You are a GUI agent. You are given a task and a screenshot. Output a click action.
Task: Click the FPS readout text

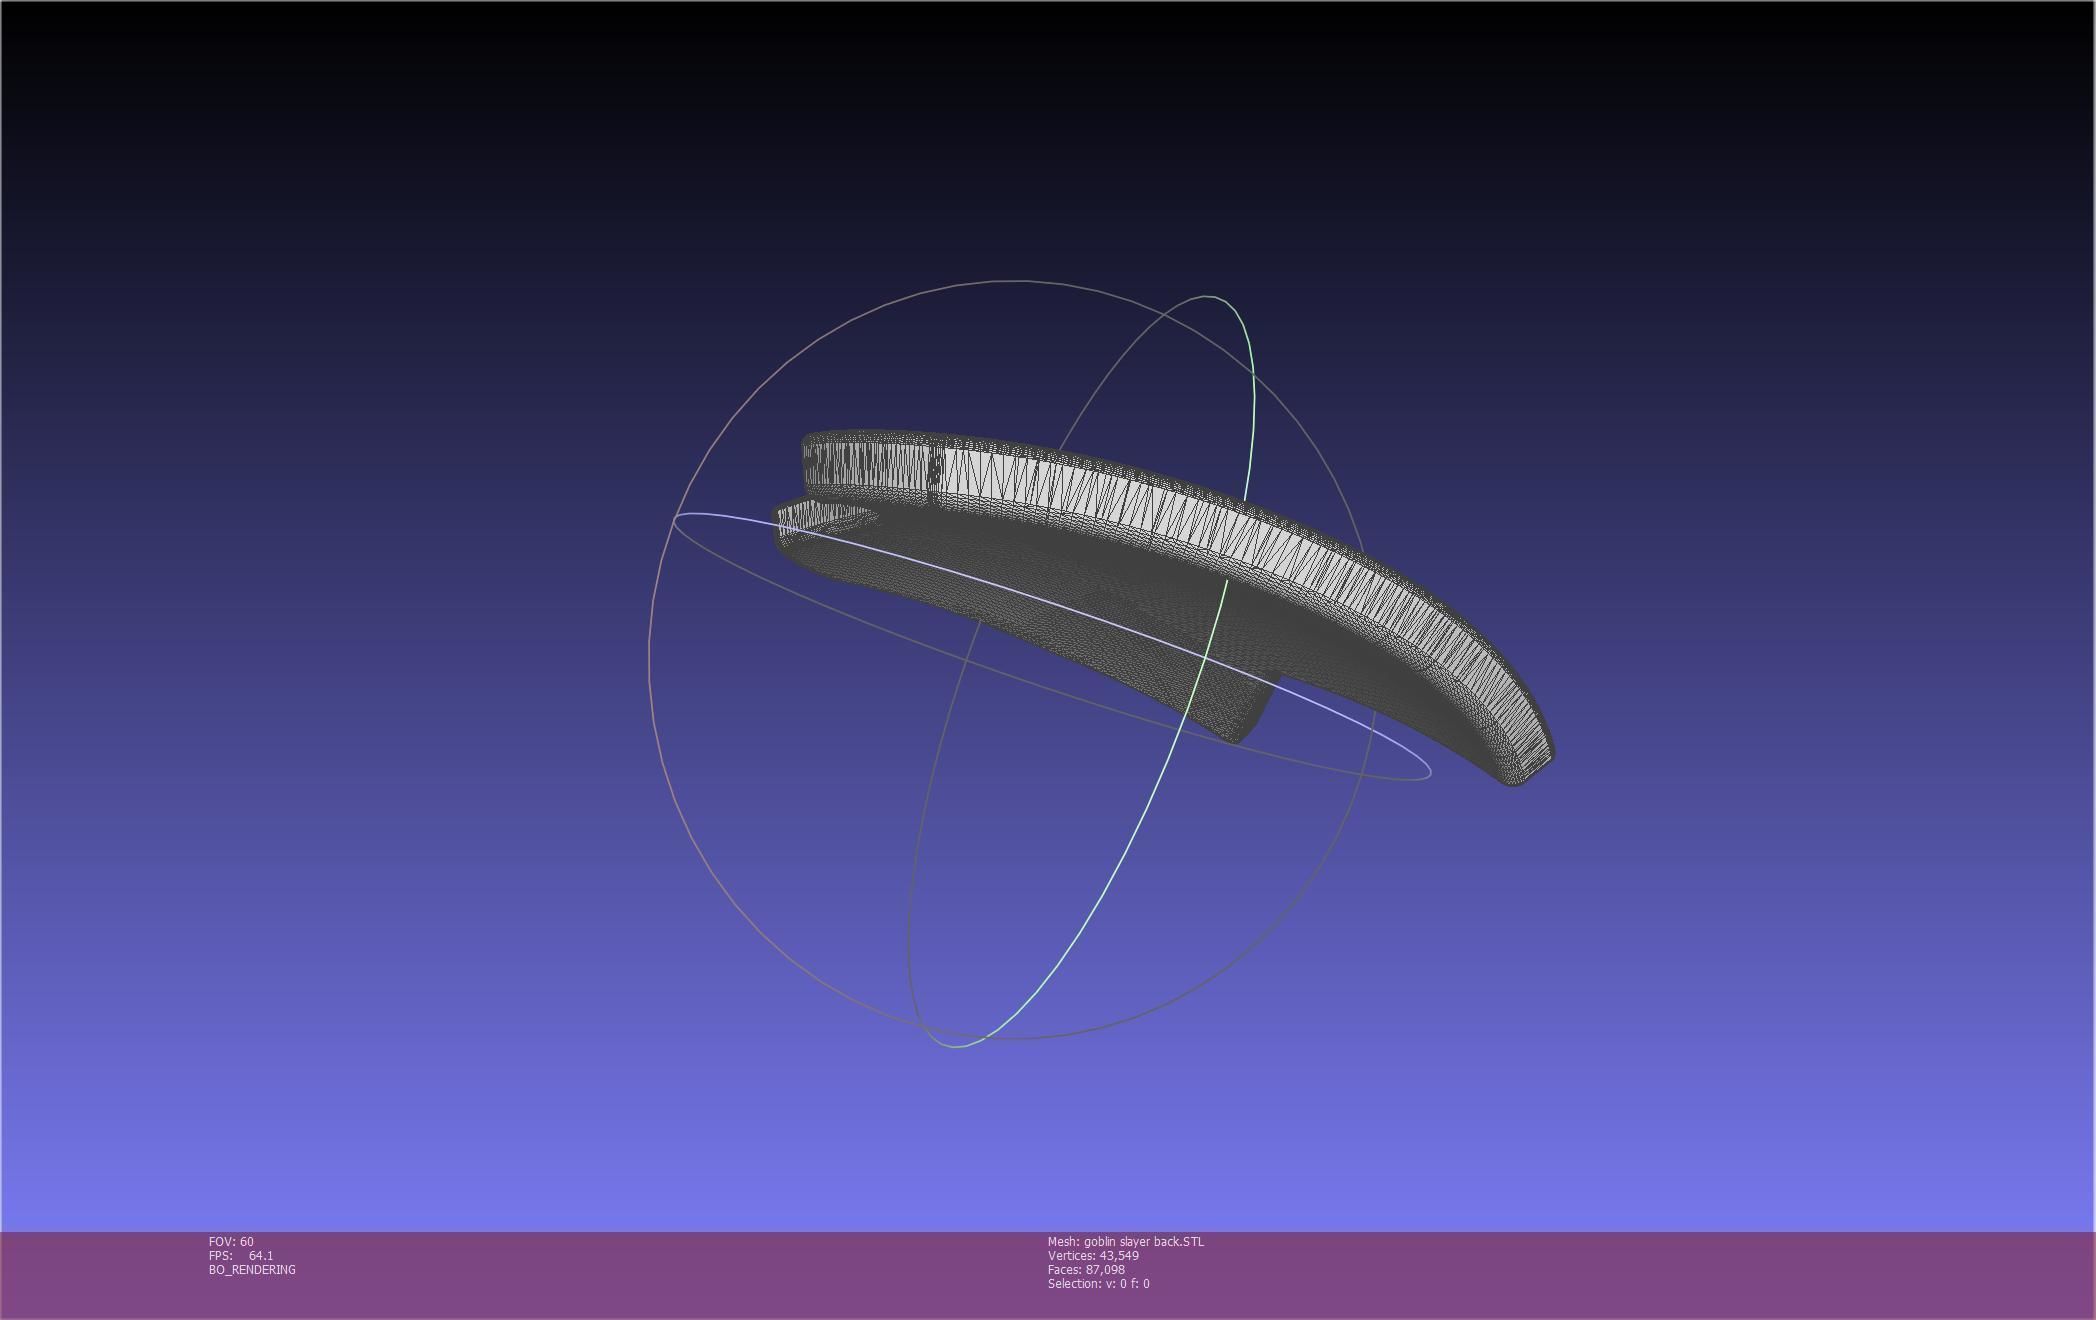point(240,1255)
